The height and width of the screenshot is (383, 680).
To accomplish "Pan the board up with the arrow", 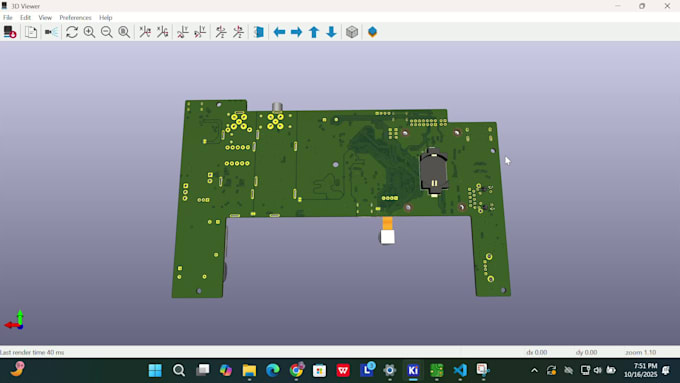I will click(314, 32).
